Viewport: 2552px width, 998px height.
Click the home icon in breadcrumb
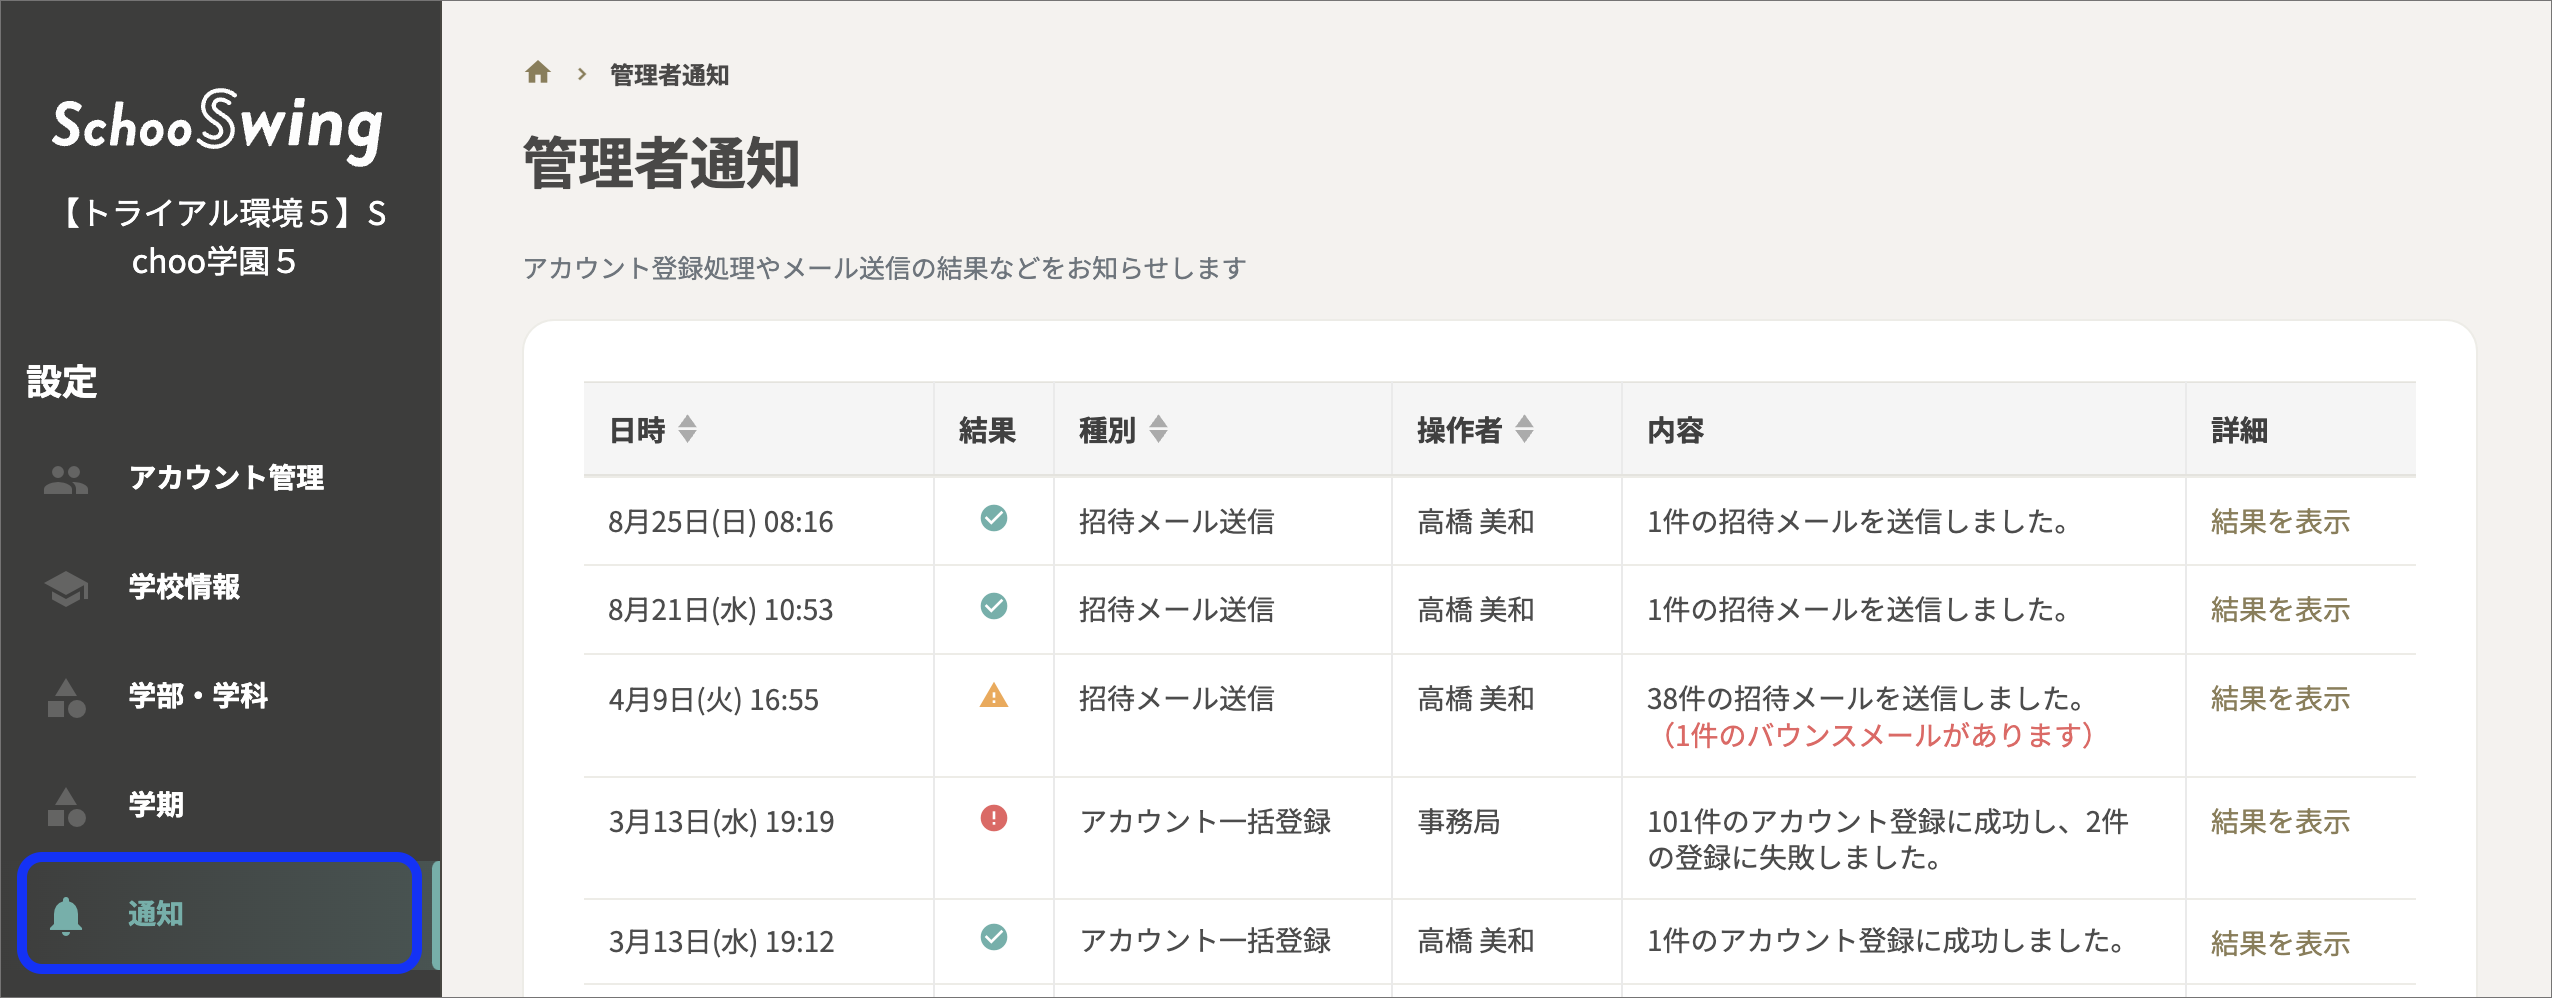tap(538, 73)
